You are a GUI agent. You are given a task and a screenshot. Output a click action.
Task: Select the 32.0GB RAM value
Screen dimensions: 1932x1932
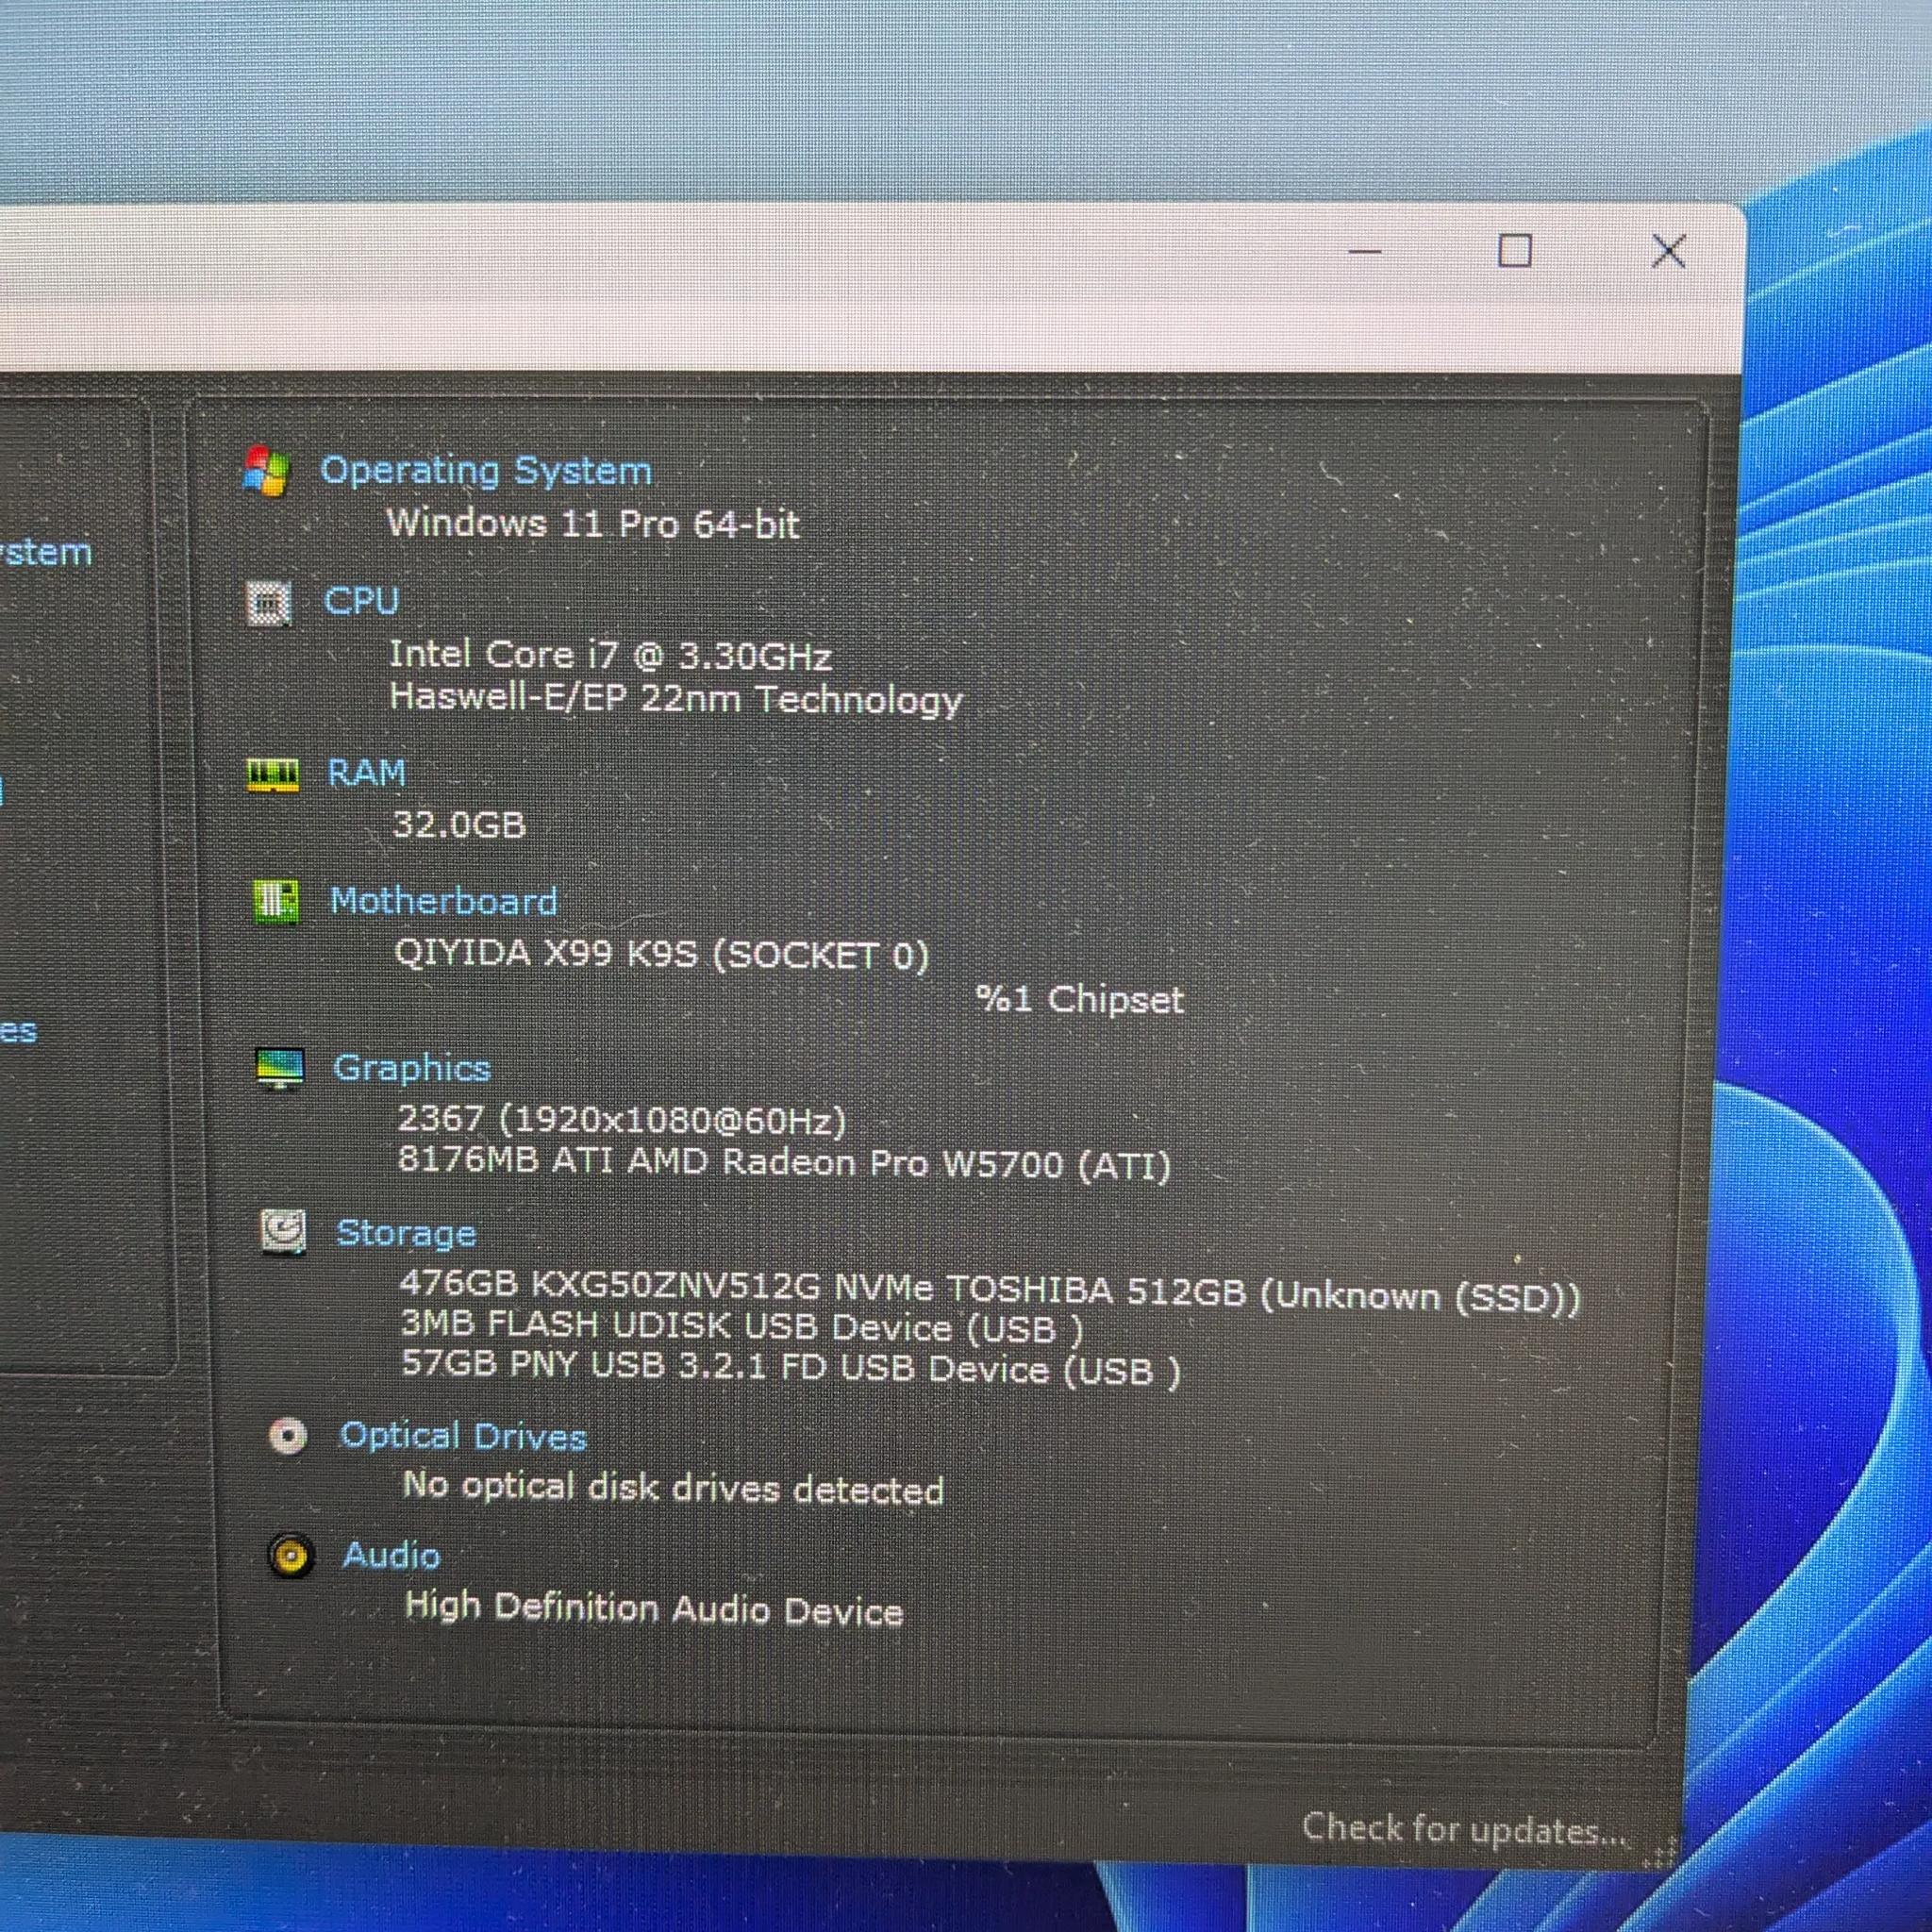point(459,825)
